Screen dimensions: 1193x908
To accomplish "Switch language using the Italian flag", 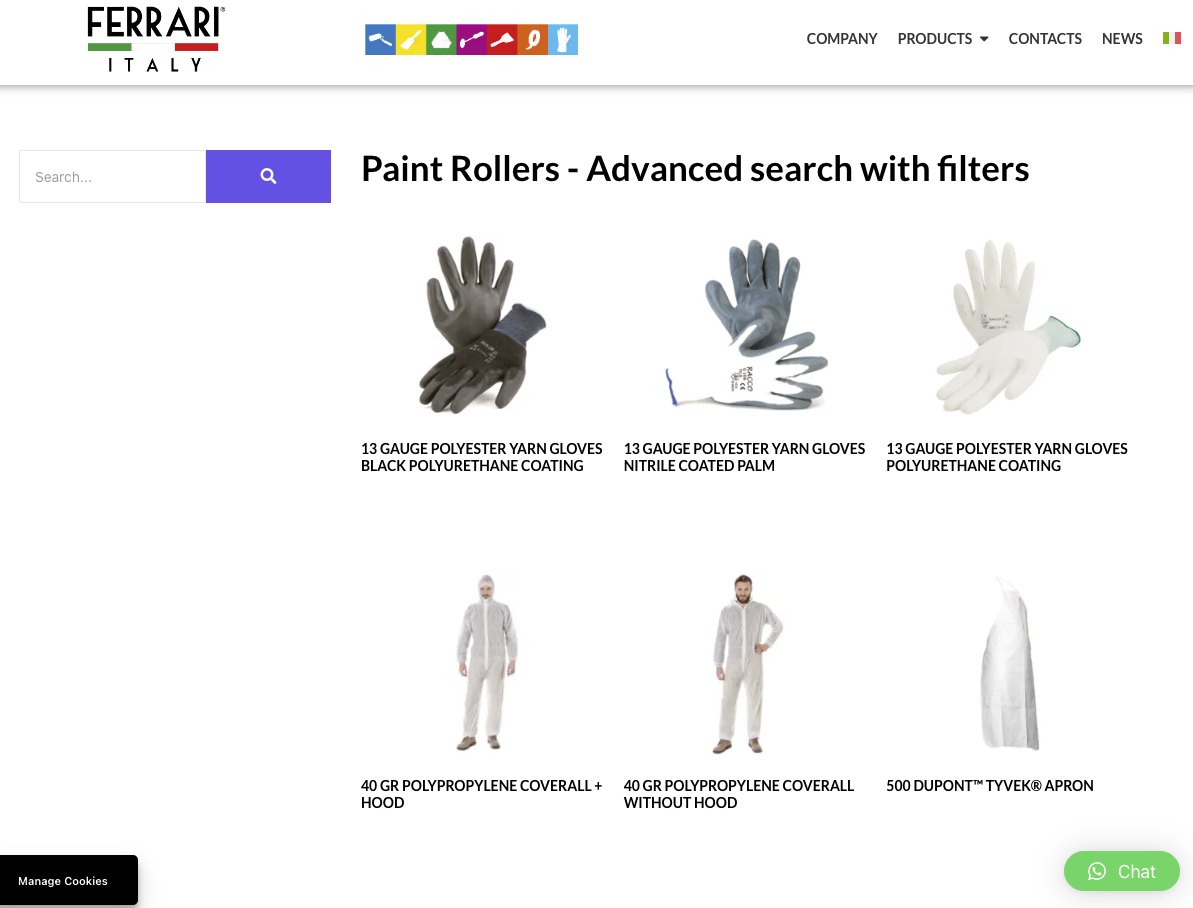I will [x=1172, y=38].
